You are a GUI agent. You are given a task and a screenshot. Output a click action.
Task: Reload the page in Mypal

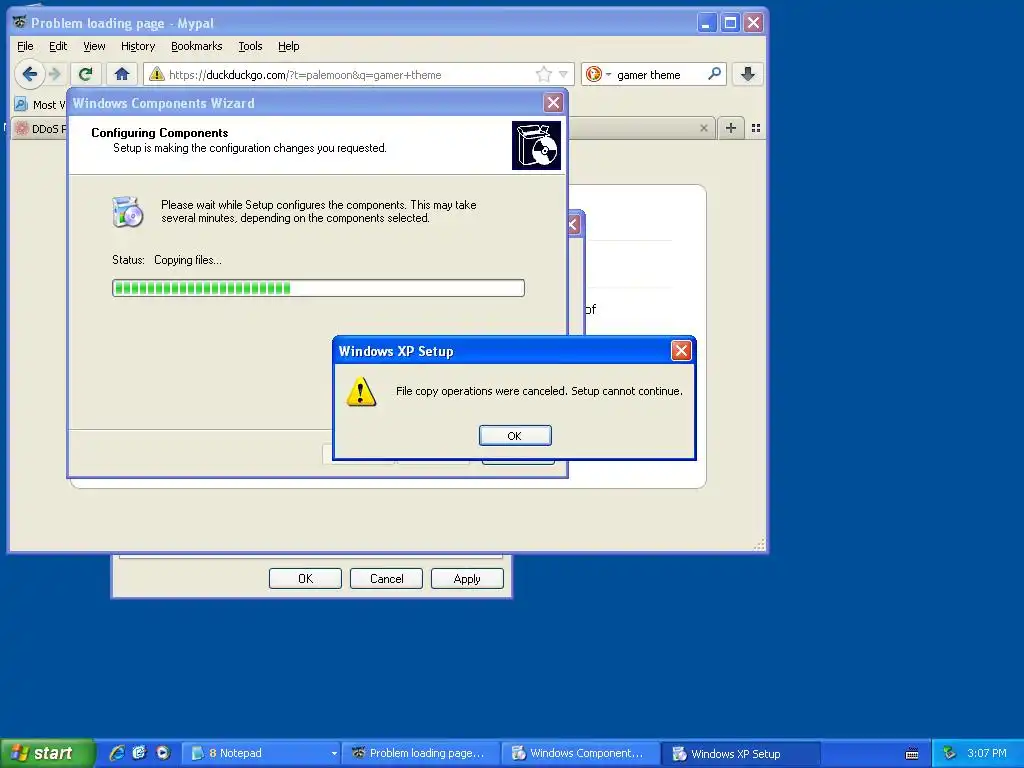(86, 74)
